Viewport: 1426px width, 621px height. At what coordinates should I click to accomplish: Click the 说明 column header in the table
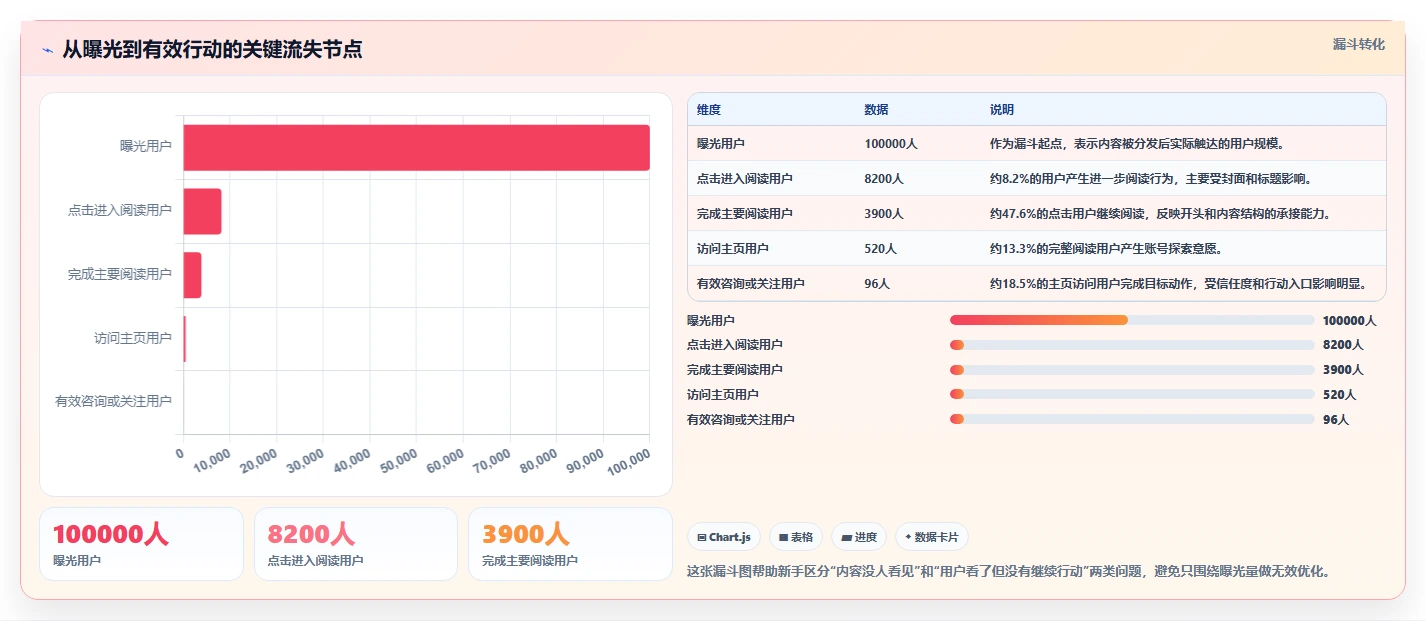coord(1002,109)
